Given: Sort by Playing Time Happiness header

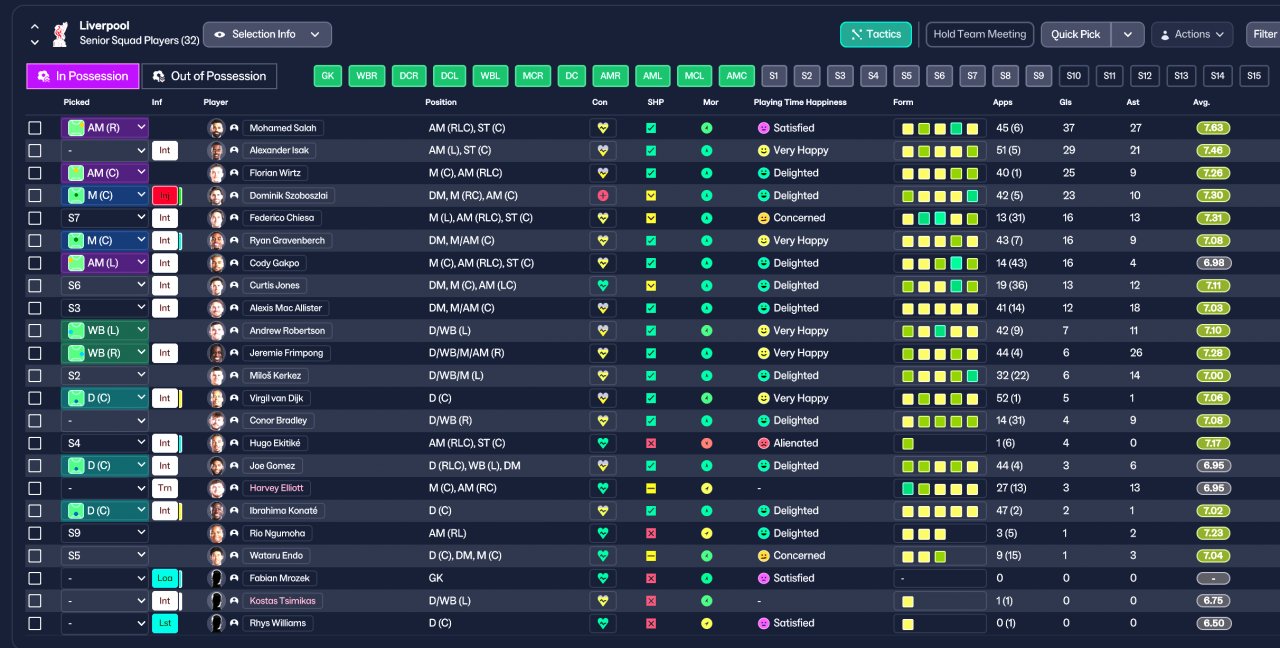Looking at the screenshot, I should click(x=800, y=102).
